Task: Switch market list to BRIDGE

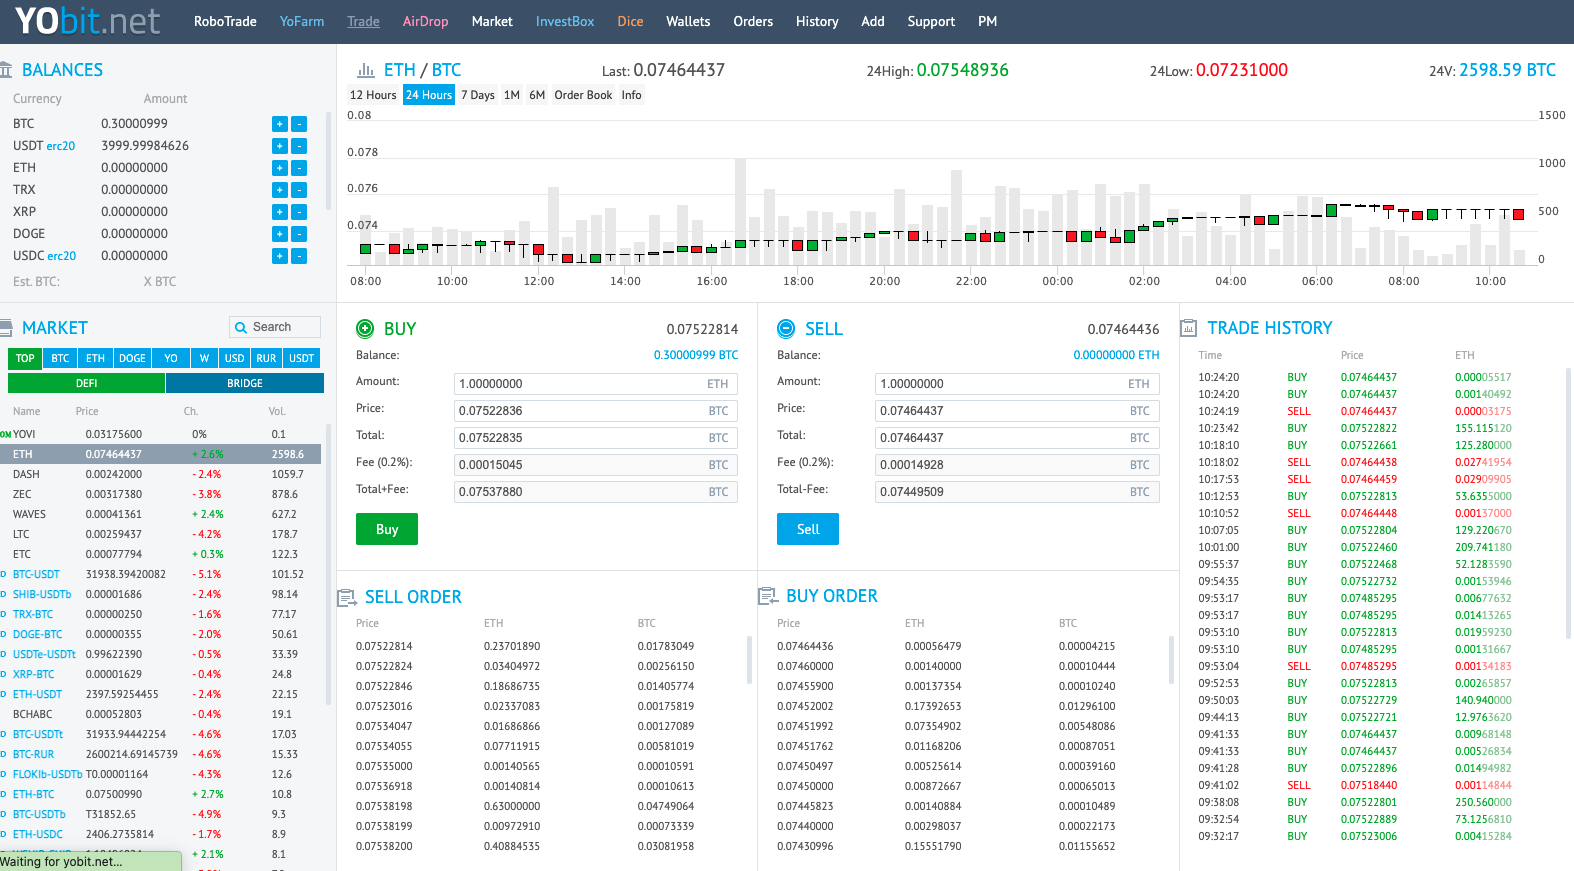Action: click(x=245, y=383)
